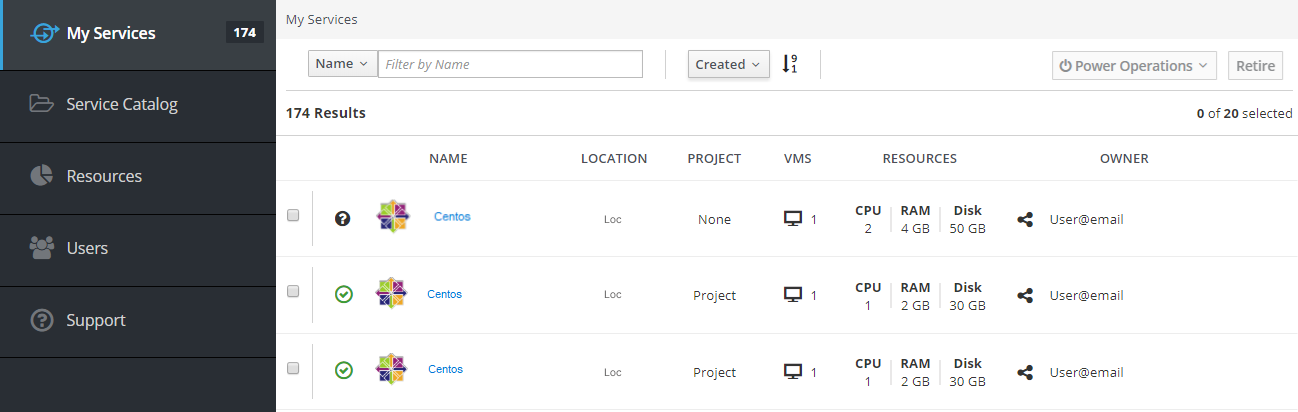The height and width of the screenshot is (412, 1298).
Task: Tick the second Centos row checkbox
Action: click(x=293, y=291)
